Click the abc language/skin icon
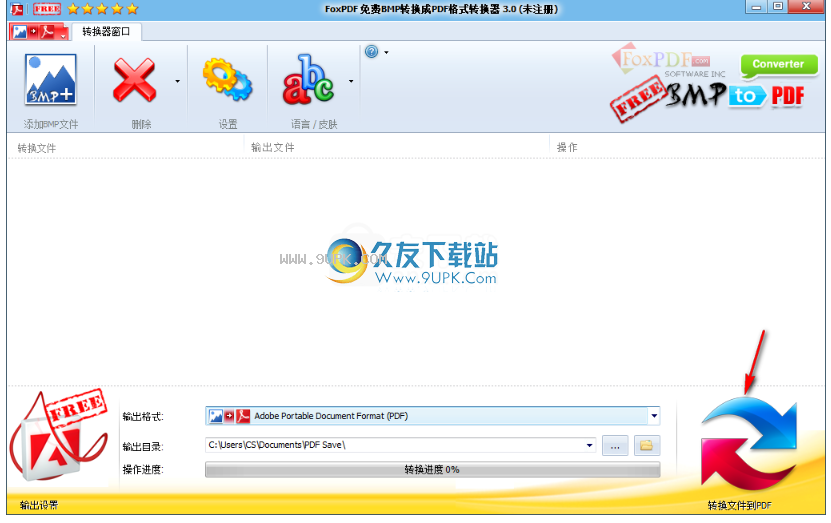831x523 pixels. (x=308, y=79)
